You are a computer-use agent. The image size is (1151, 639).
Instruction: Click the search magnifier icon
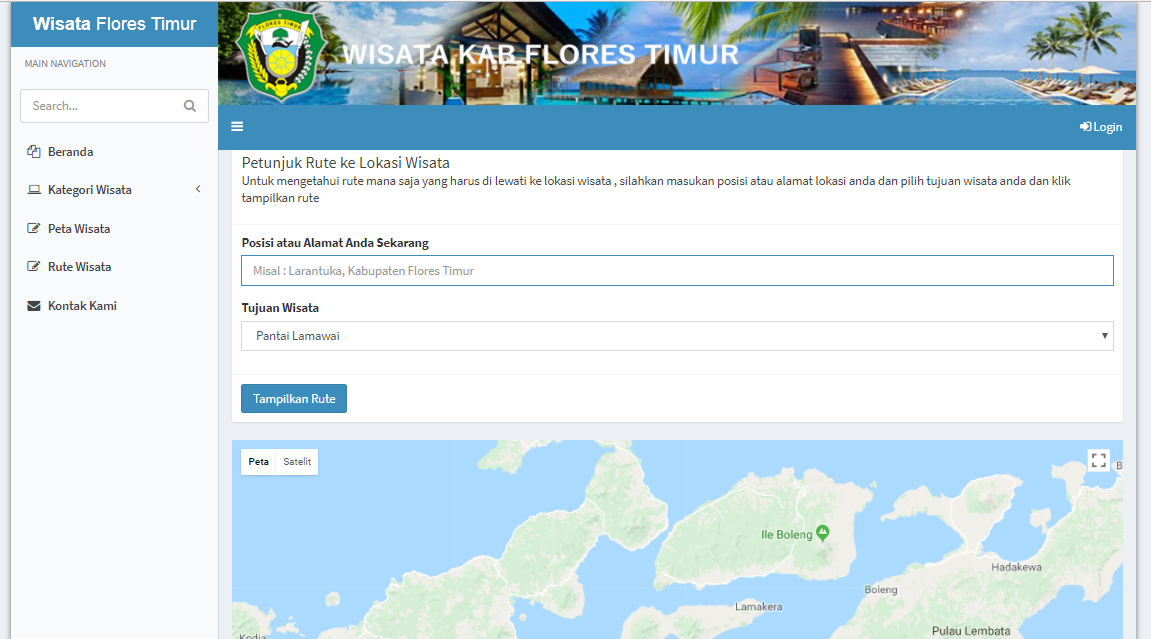pyautogui.click(x=189, y=105)
